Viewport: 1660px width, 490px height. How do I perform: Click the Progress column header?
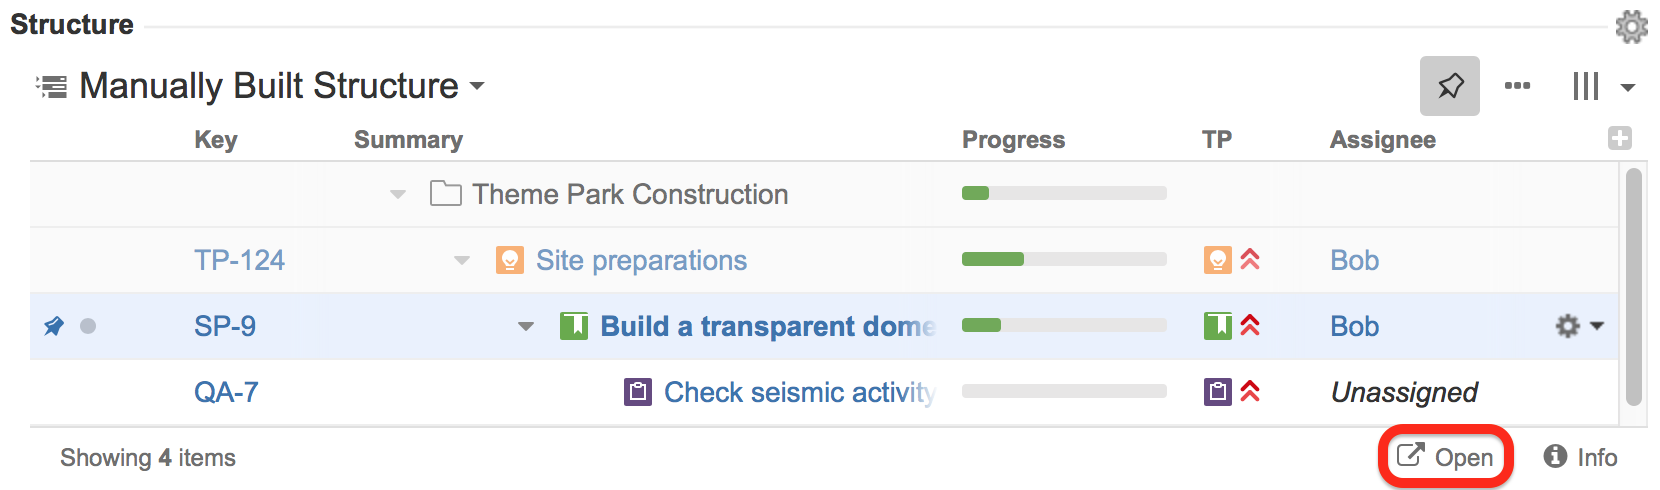click(1013, 140)
